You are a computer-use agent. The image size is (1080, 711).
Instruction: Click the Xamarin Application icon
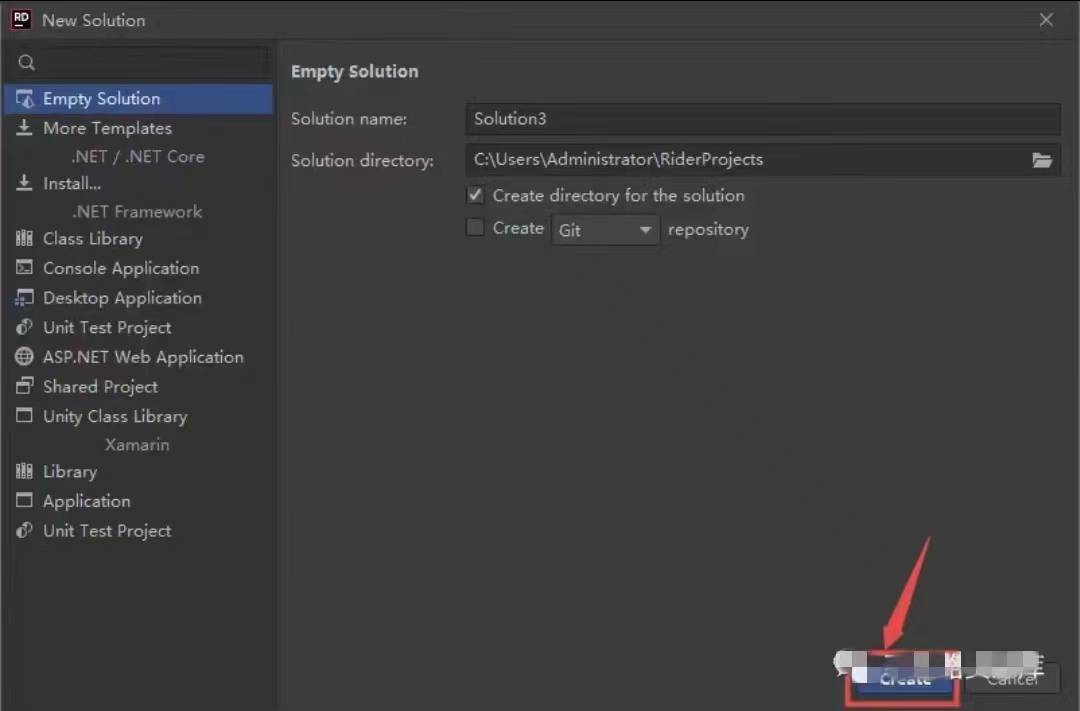click(x=24, y=500)
